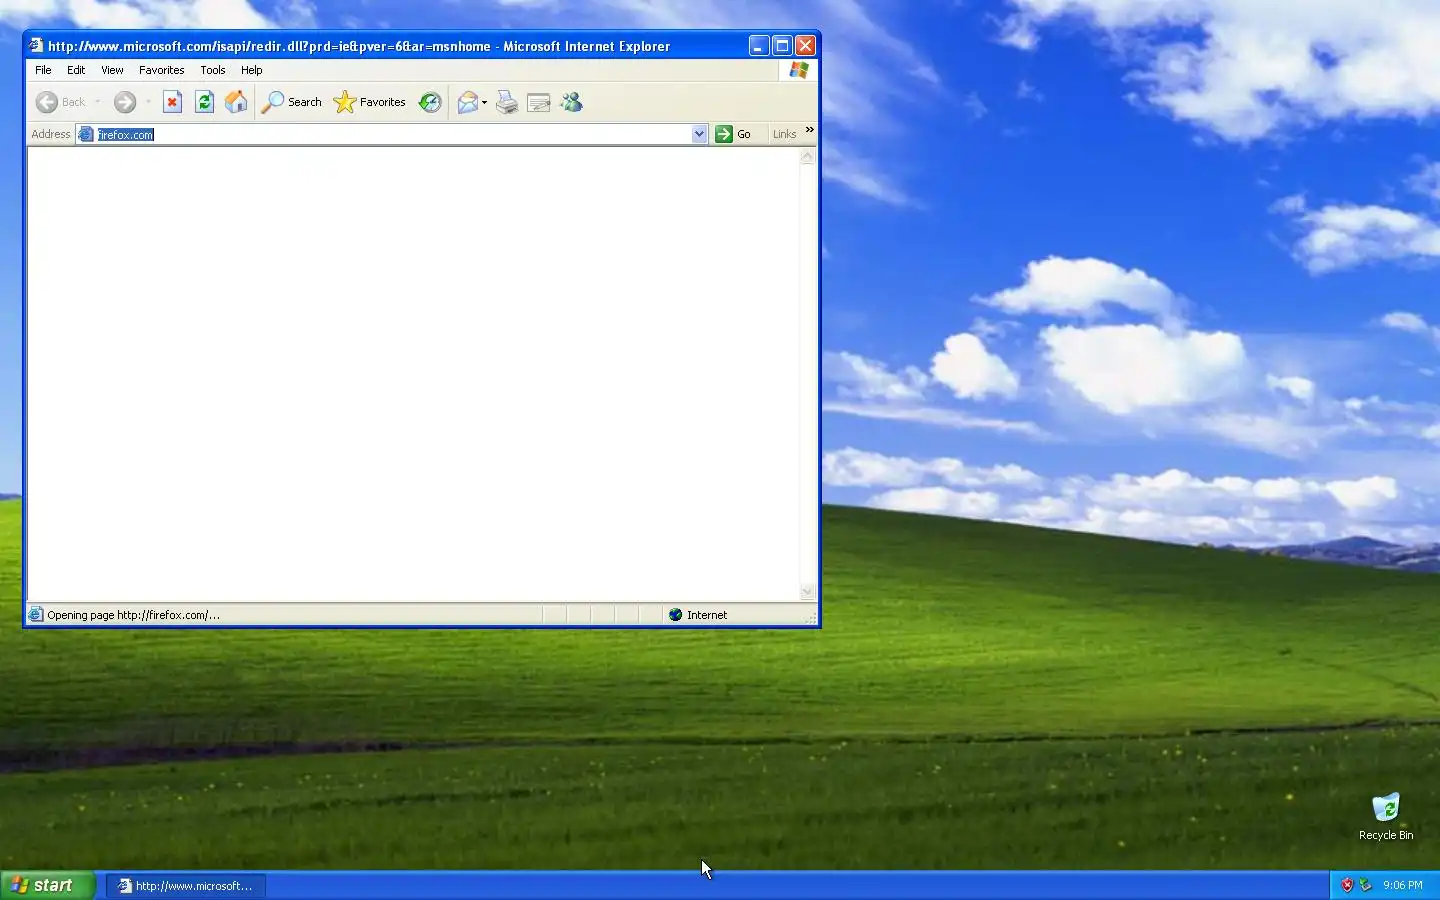
Task: Go back with the Back button
Action: [60, 102]
